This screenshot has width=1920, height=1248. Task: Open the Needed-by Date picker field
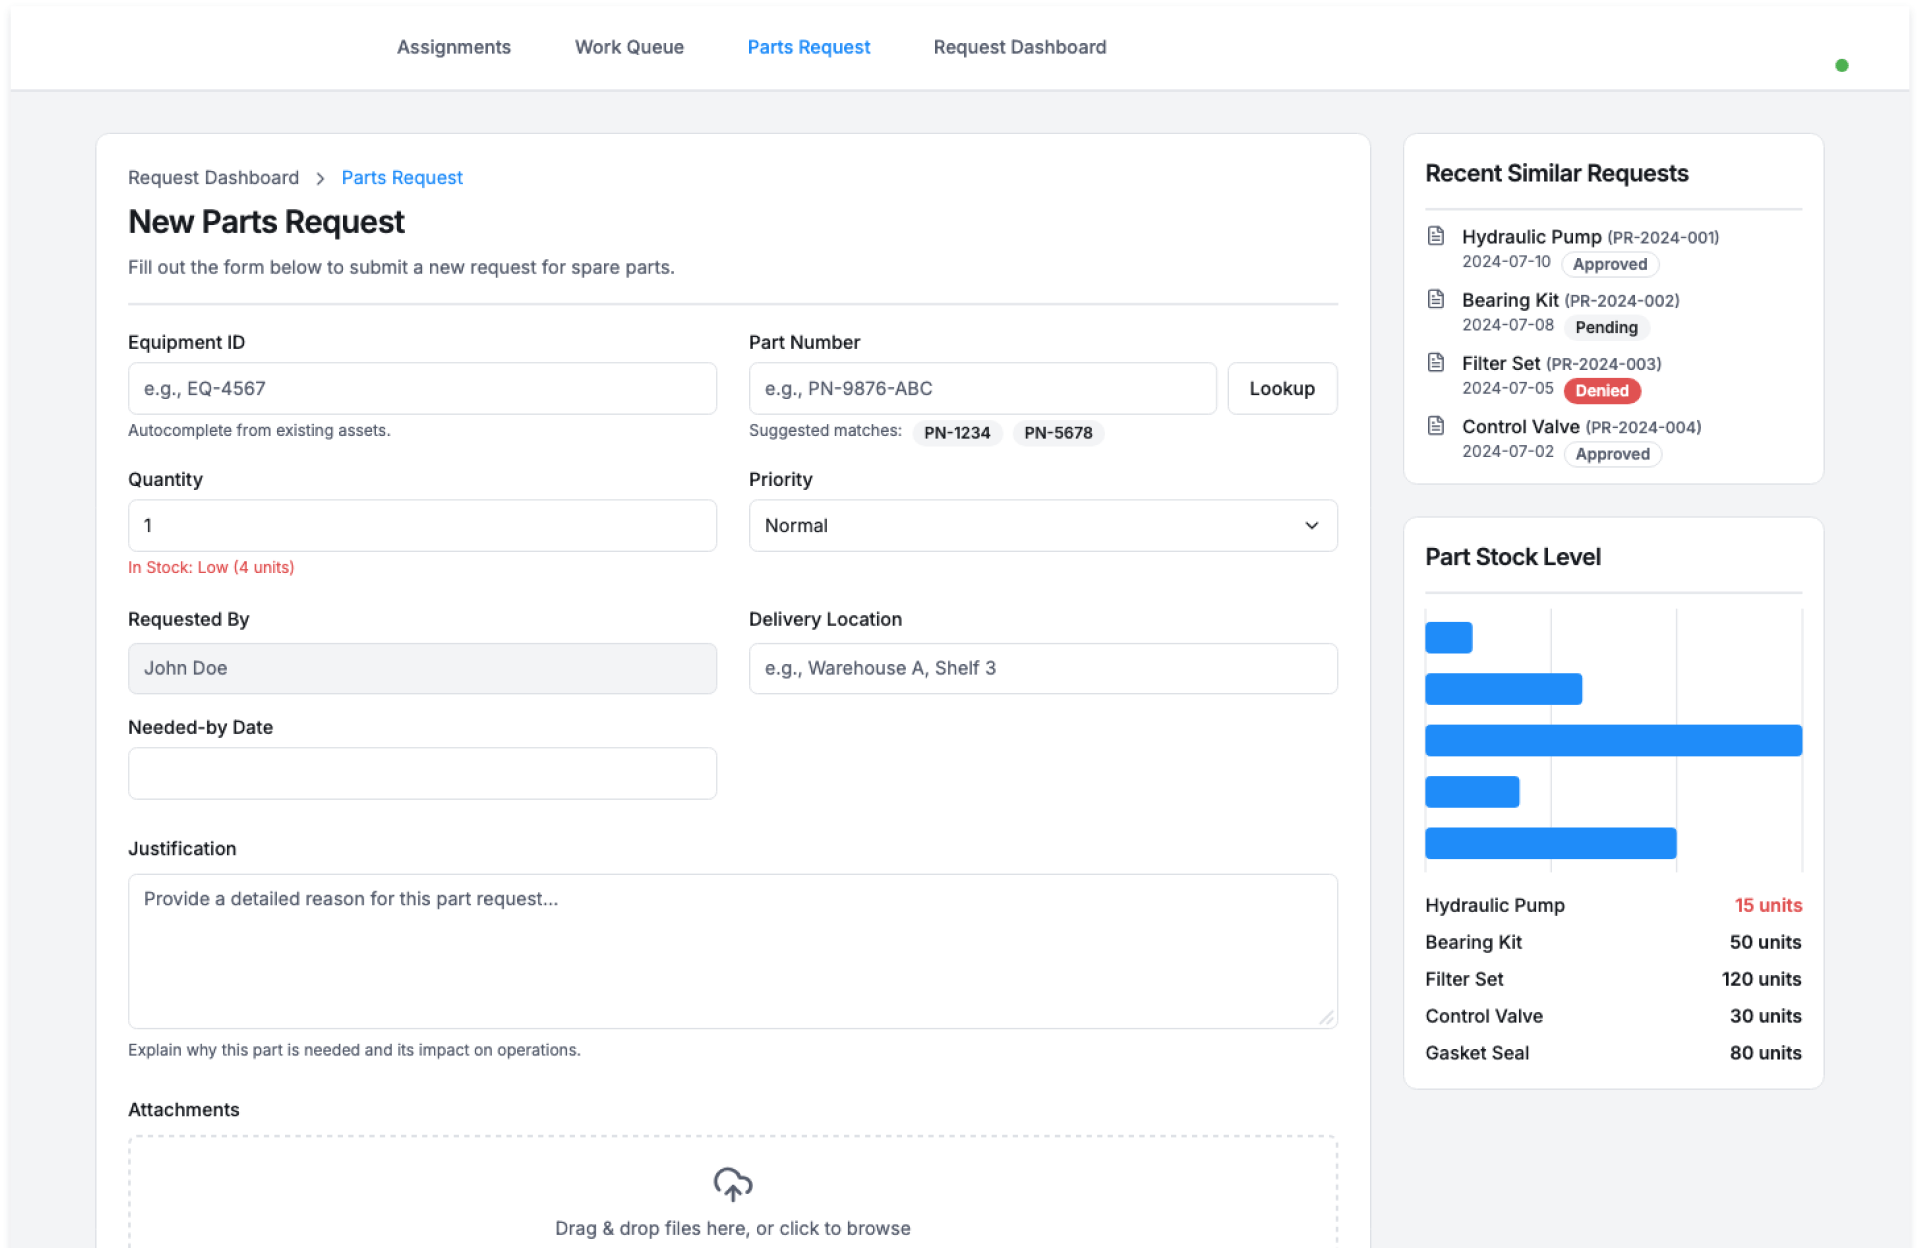click(x=422, y=773)
